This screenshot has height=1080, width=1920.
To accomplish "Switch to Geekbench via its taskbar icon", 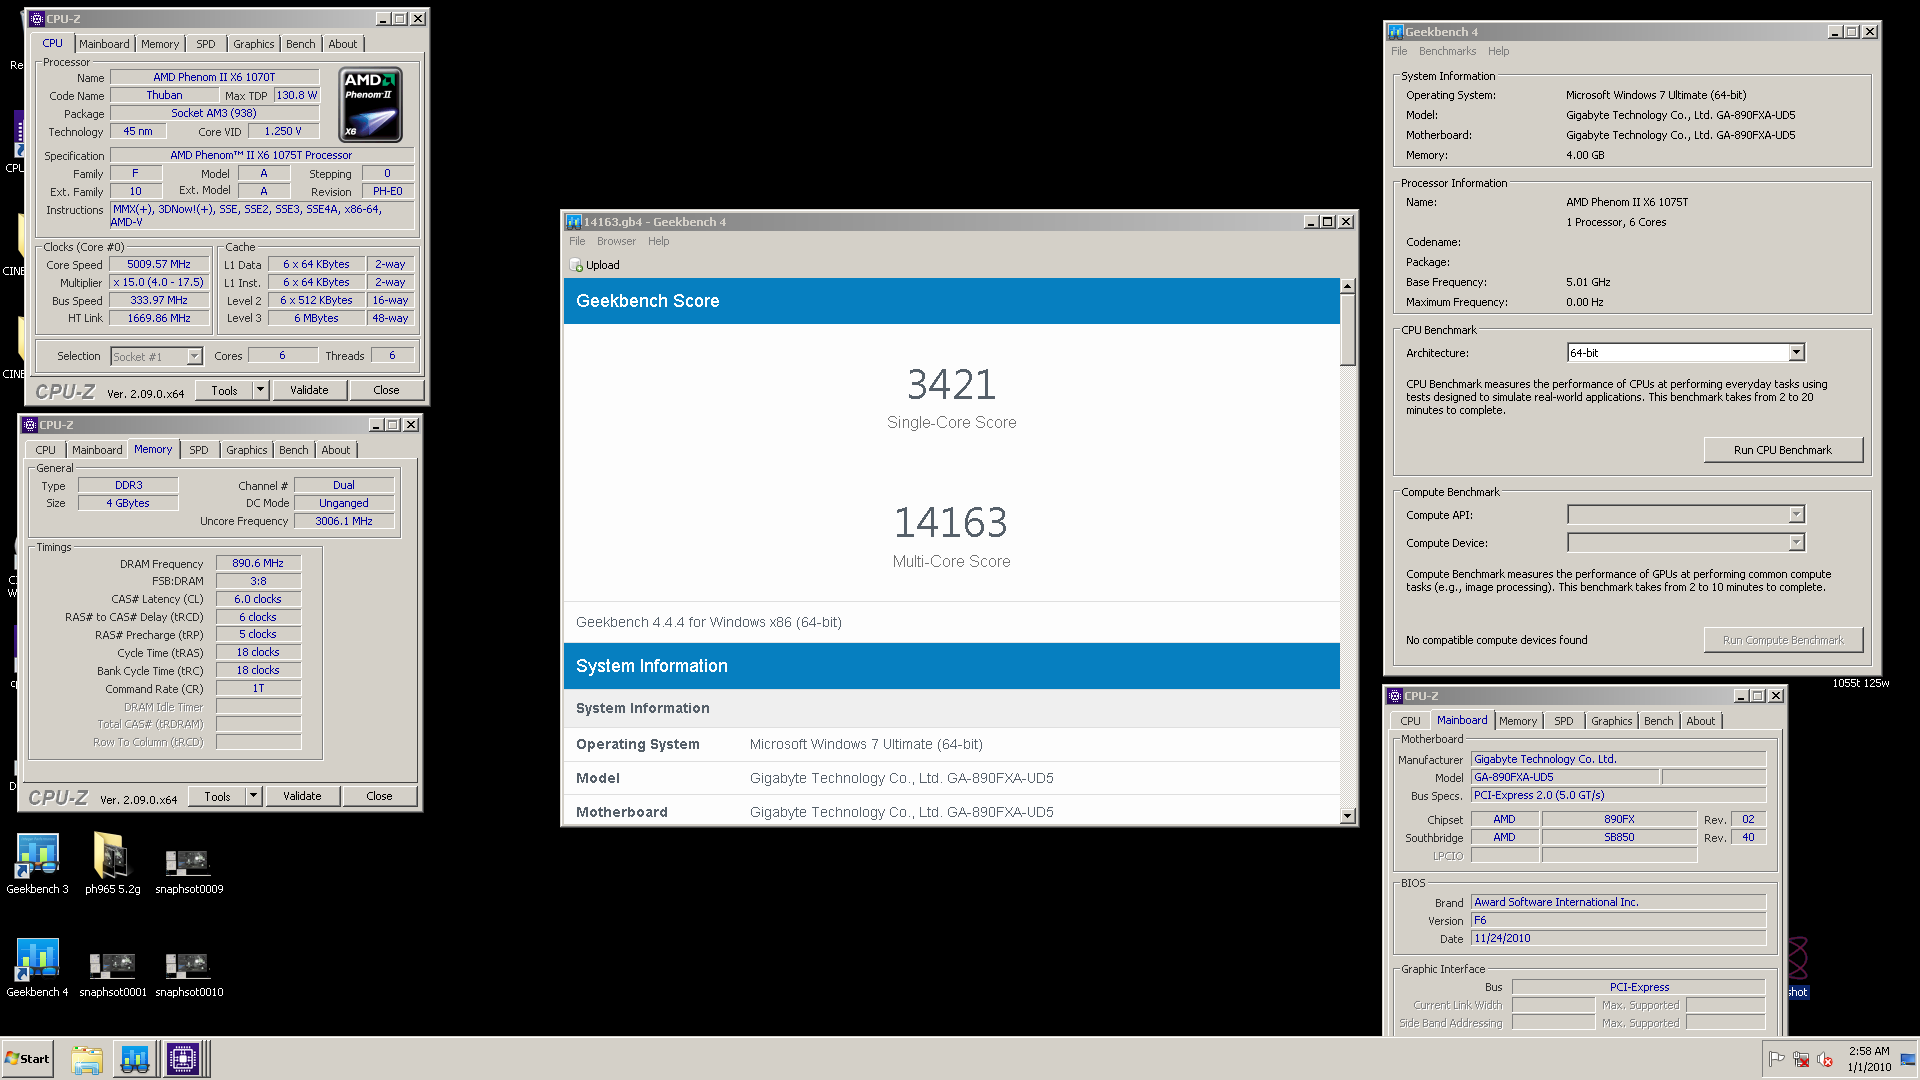I will click(134, 1059).
